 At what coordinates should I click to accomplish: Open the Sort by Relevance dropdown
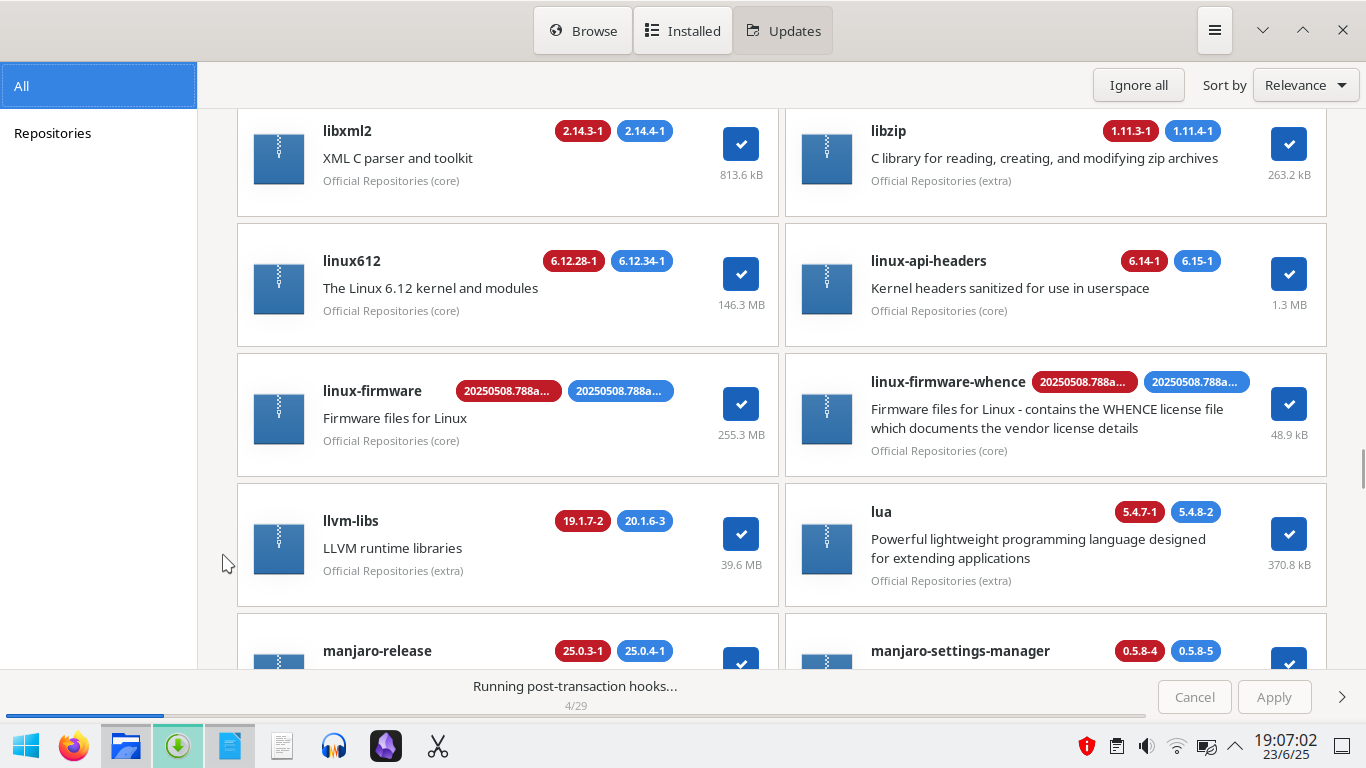(1306, 85)
